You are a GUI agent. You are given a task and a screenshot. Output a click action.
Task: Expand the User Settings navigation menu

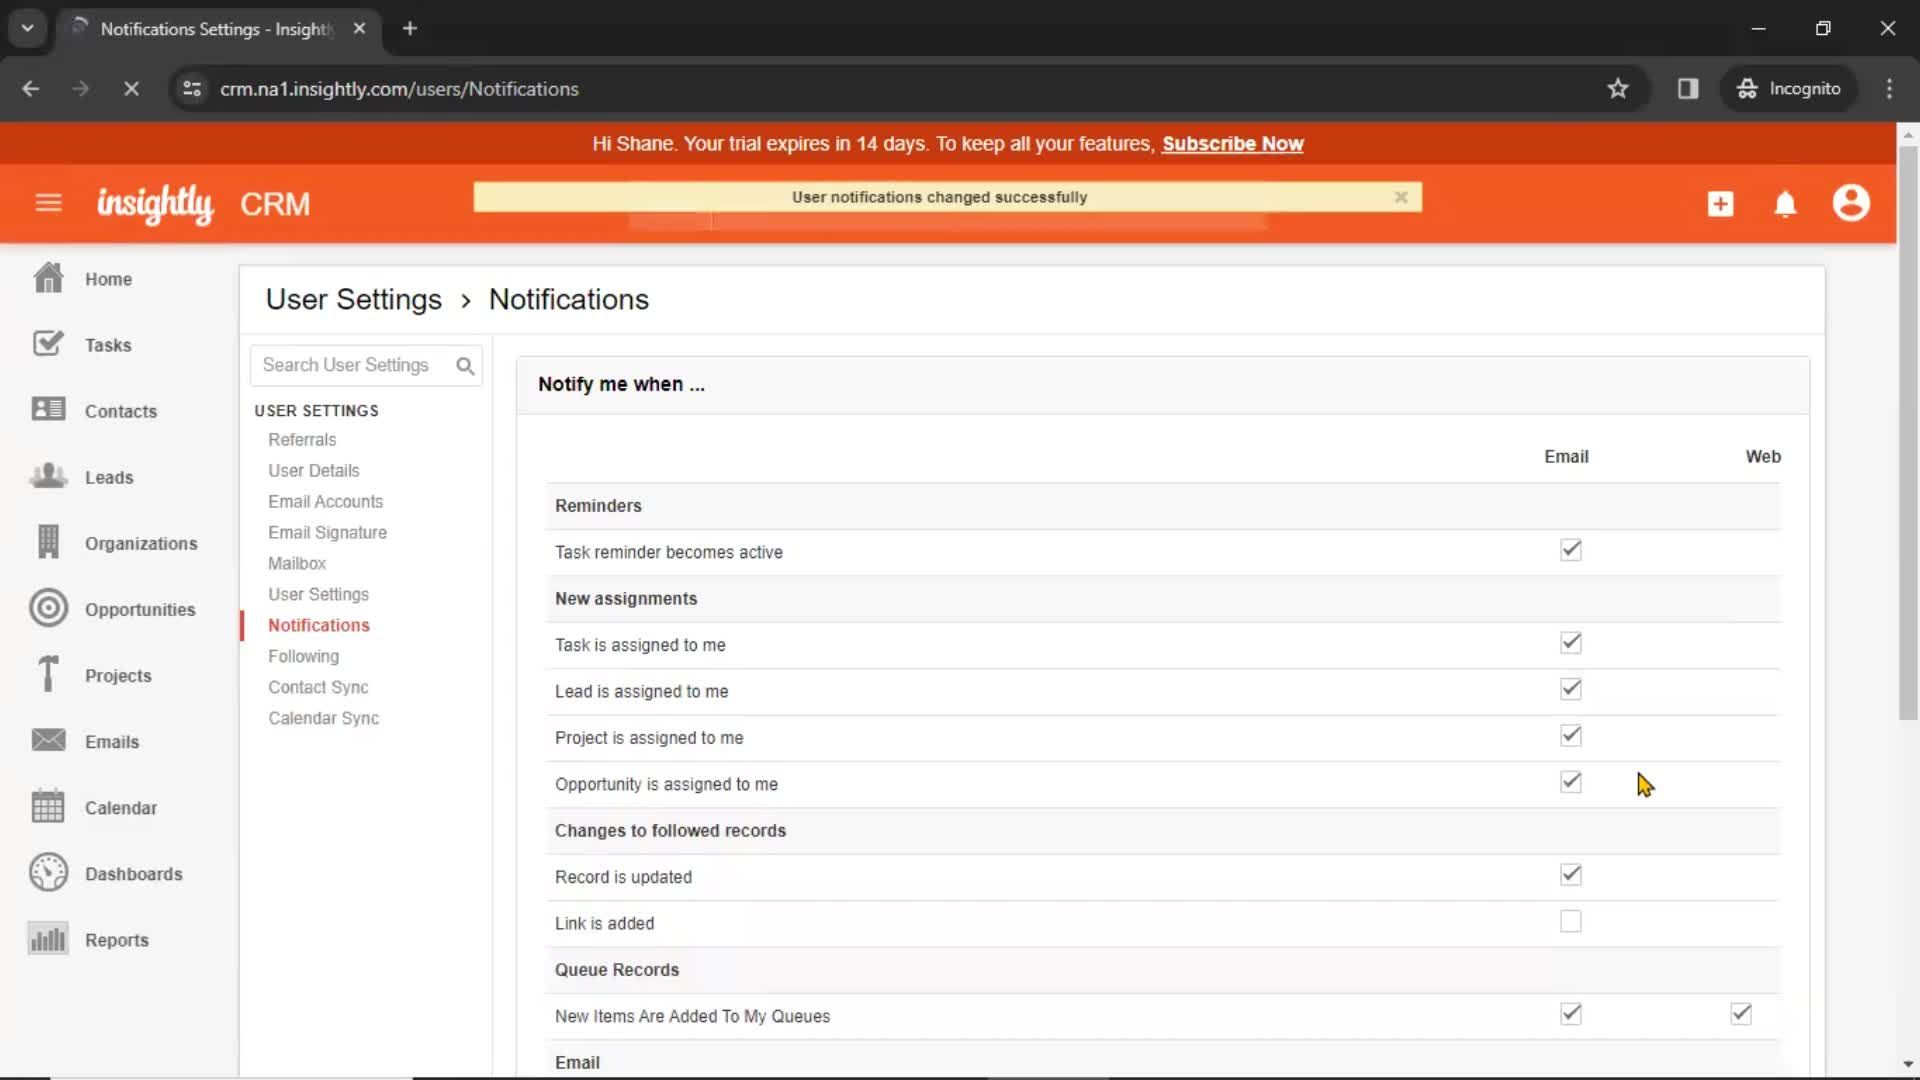point(316,410)
